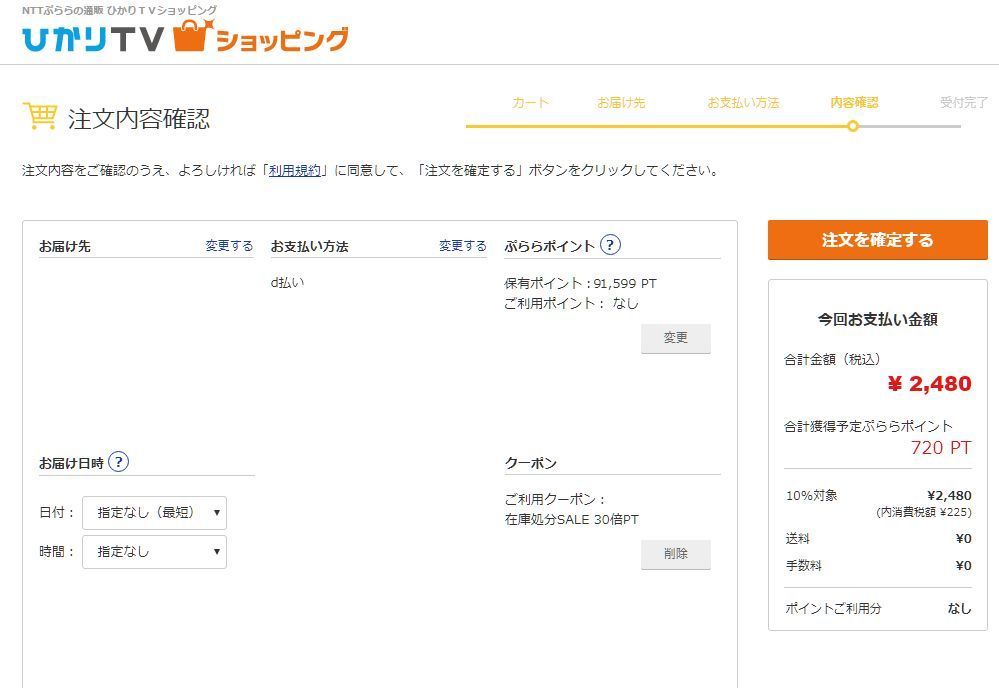Click the ショッピング logo text
The image size is (999, 688).
[282, 40]
